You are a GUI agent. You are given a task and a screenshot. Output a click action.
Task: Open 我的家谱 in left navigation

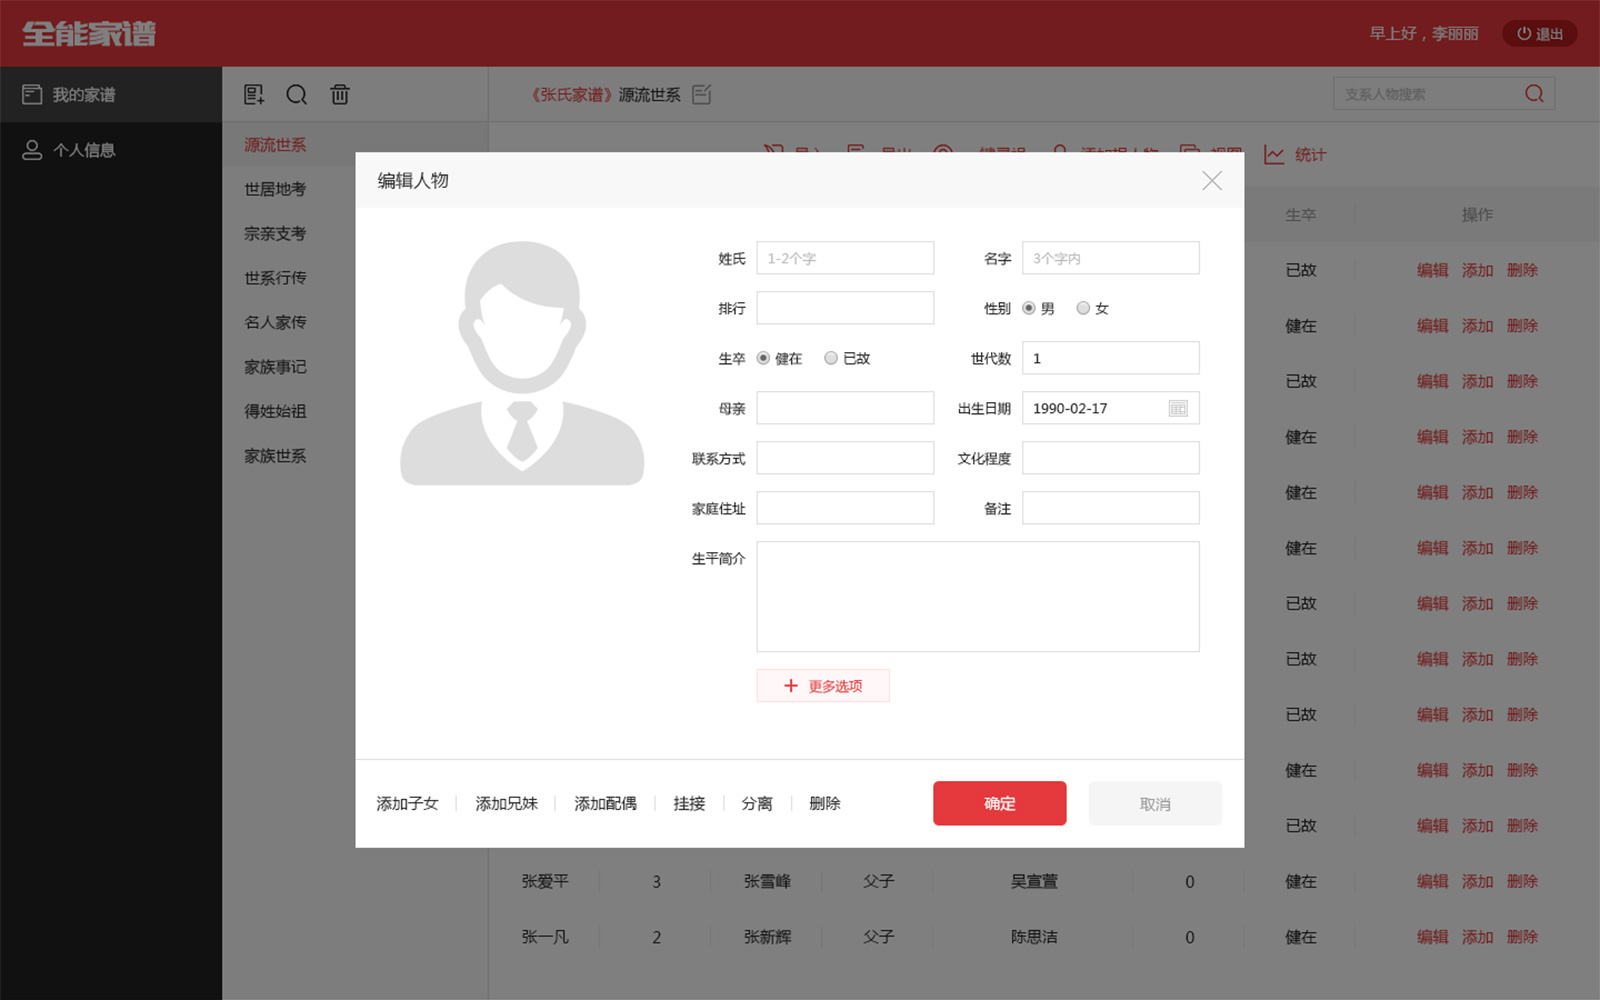111,95
